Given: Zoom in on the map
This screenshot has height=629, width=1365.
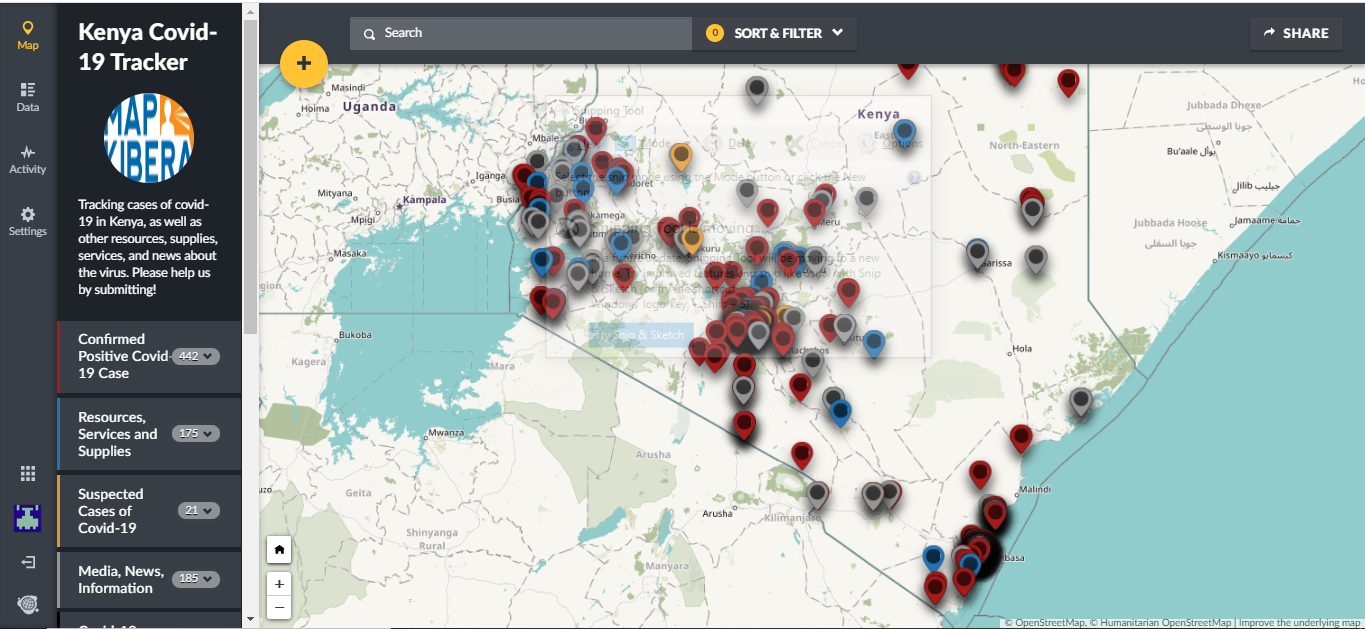Looking at the screenshot, I should click(x=279, y=584).
